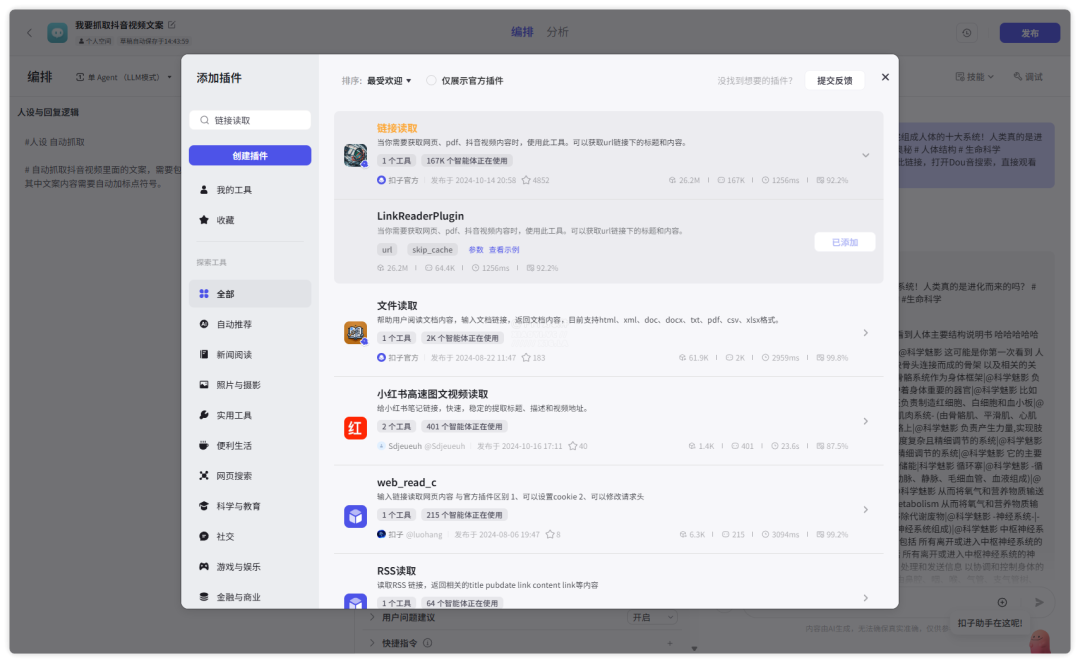Click the 网页搜索 category icon
This screenshot has height=663, width=1080.
(x=204, y=476)
